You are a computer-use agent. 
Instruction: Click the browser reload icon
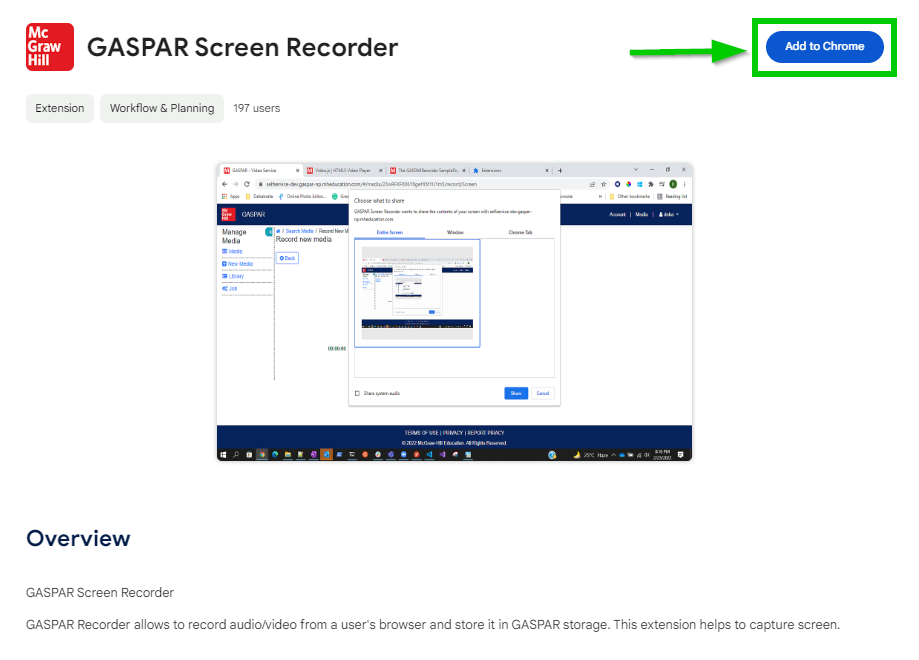[x=247, y=184]
